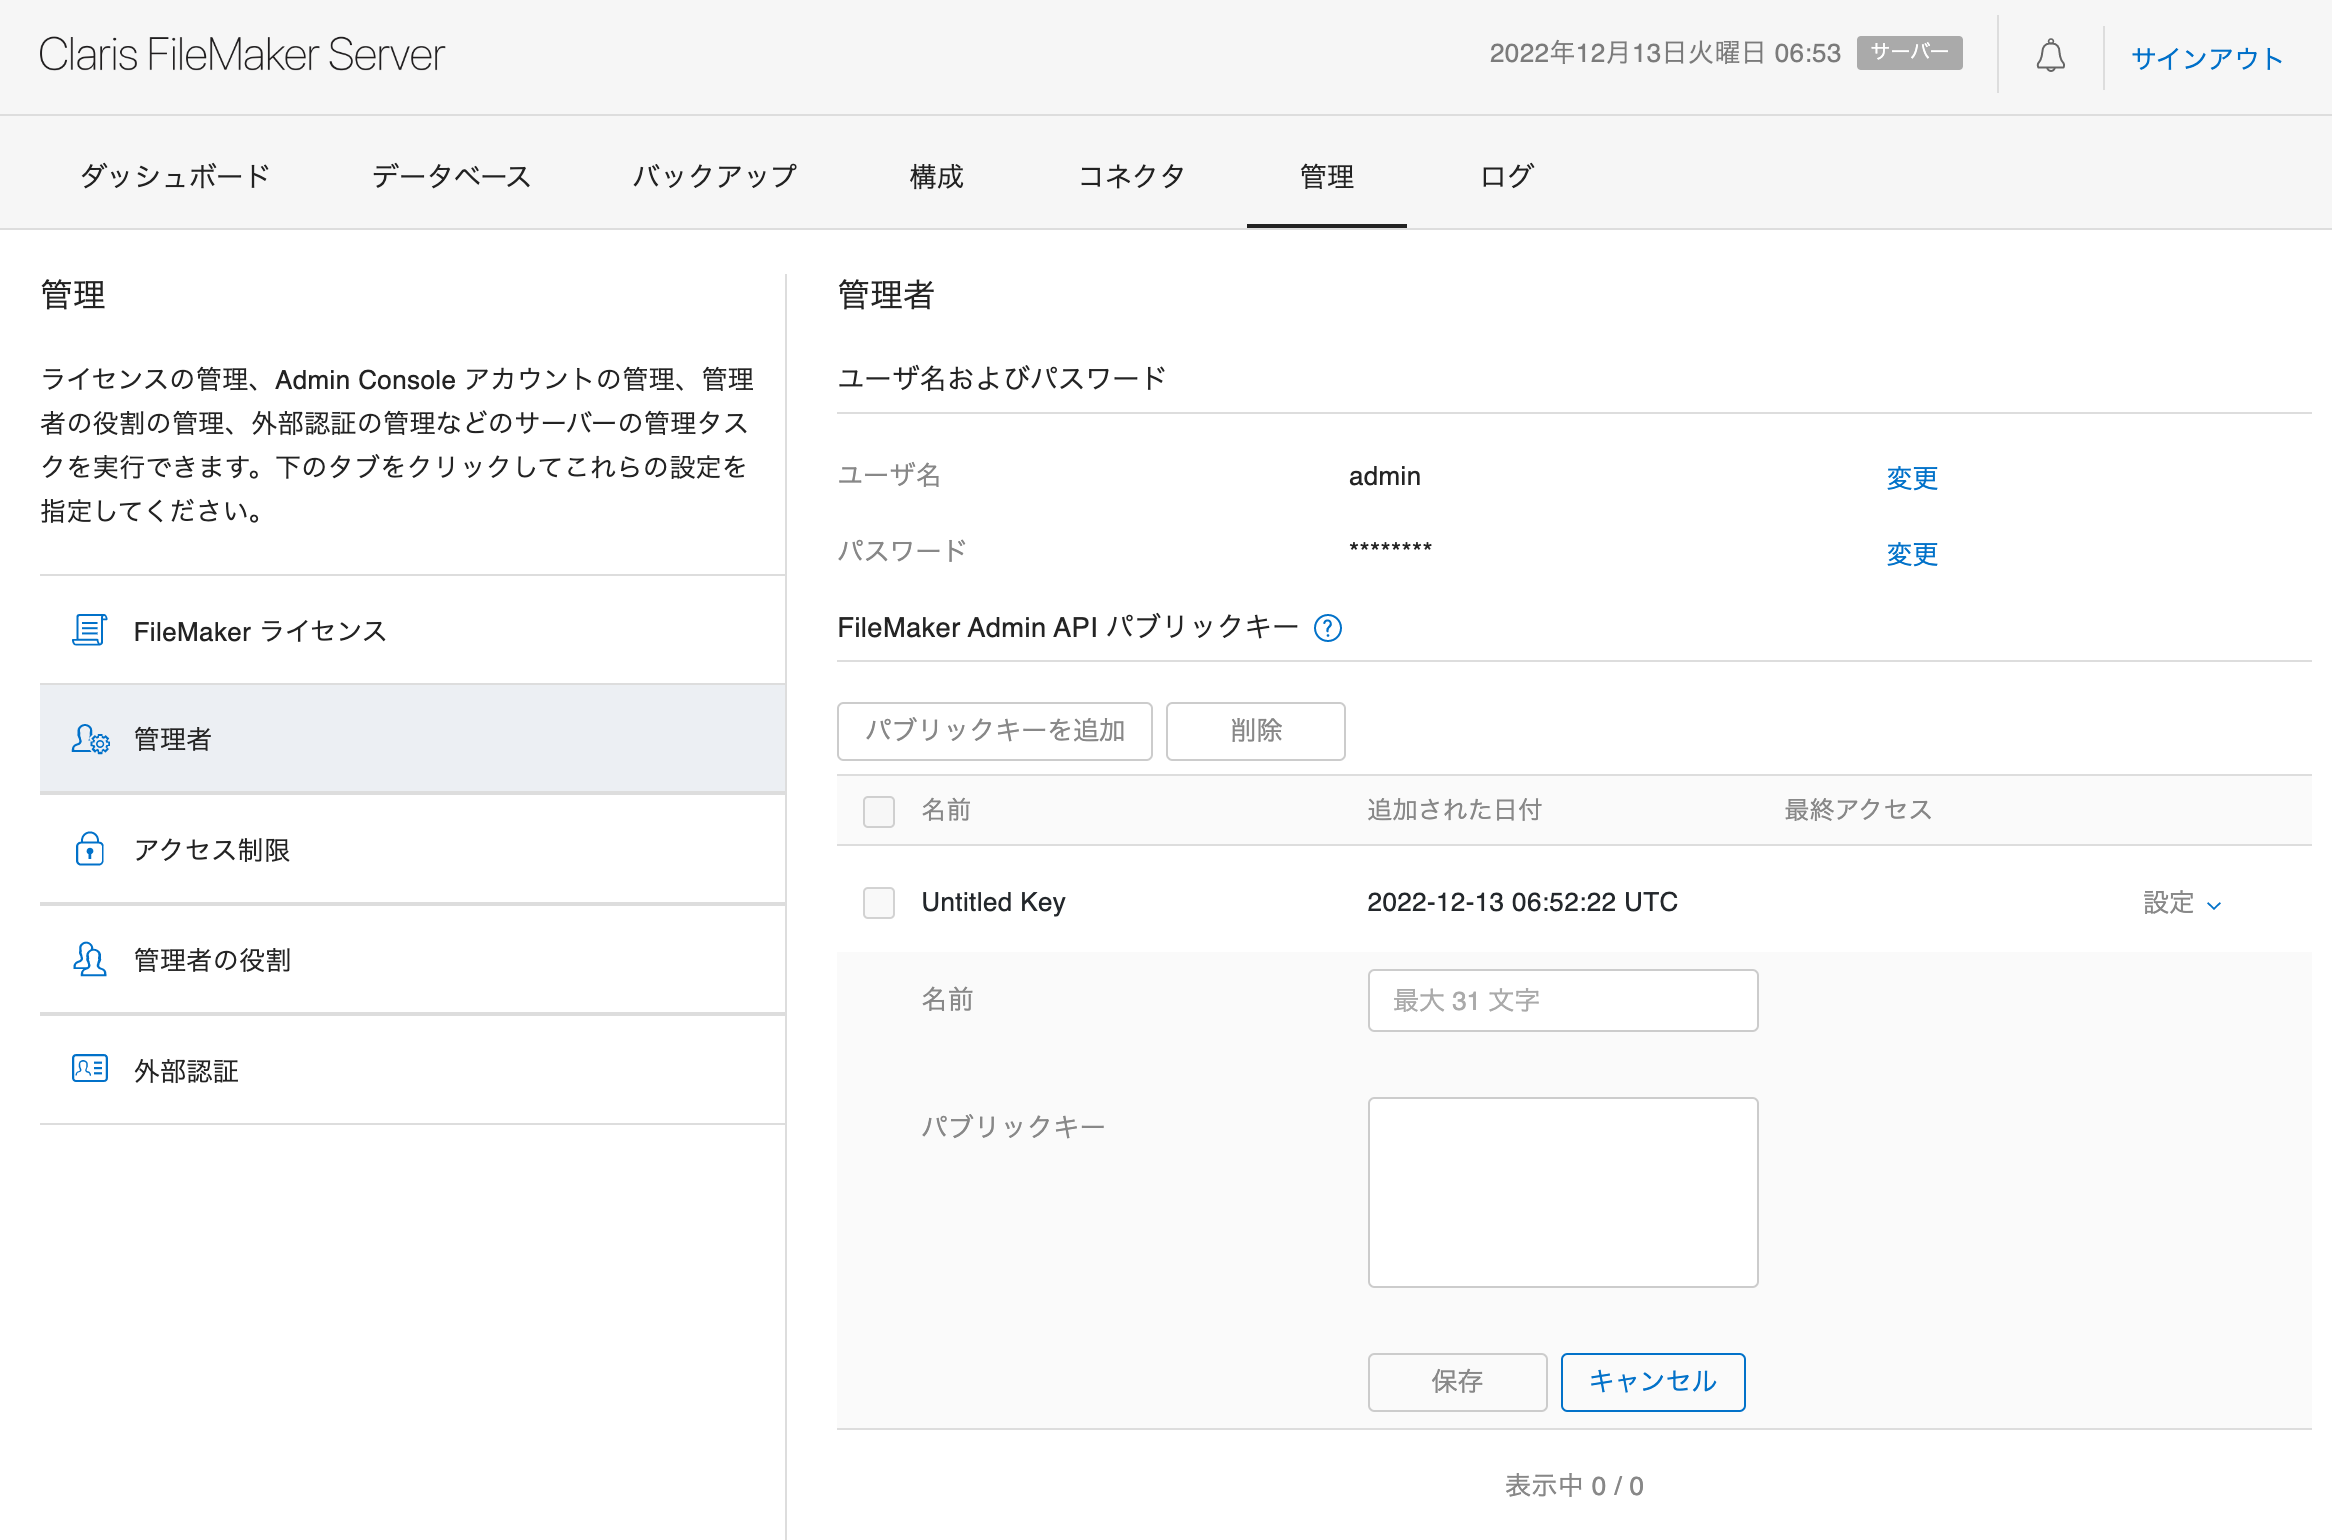
Task: Click into the パブリックキー text area
Action: 1562,1192
